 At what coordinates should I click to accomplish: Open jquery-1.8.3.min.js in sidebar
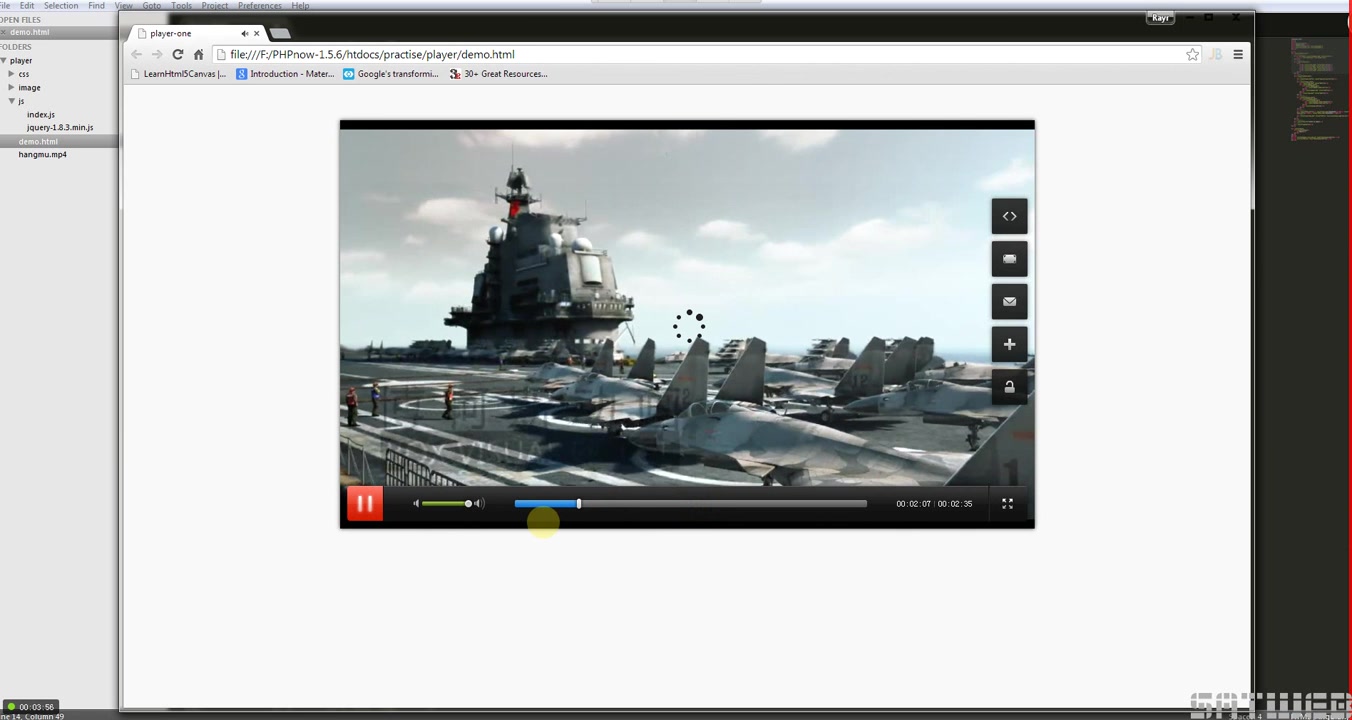click(x=60, y=127)
